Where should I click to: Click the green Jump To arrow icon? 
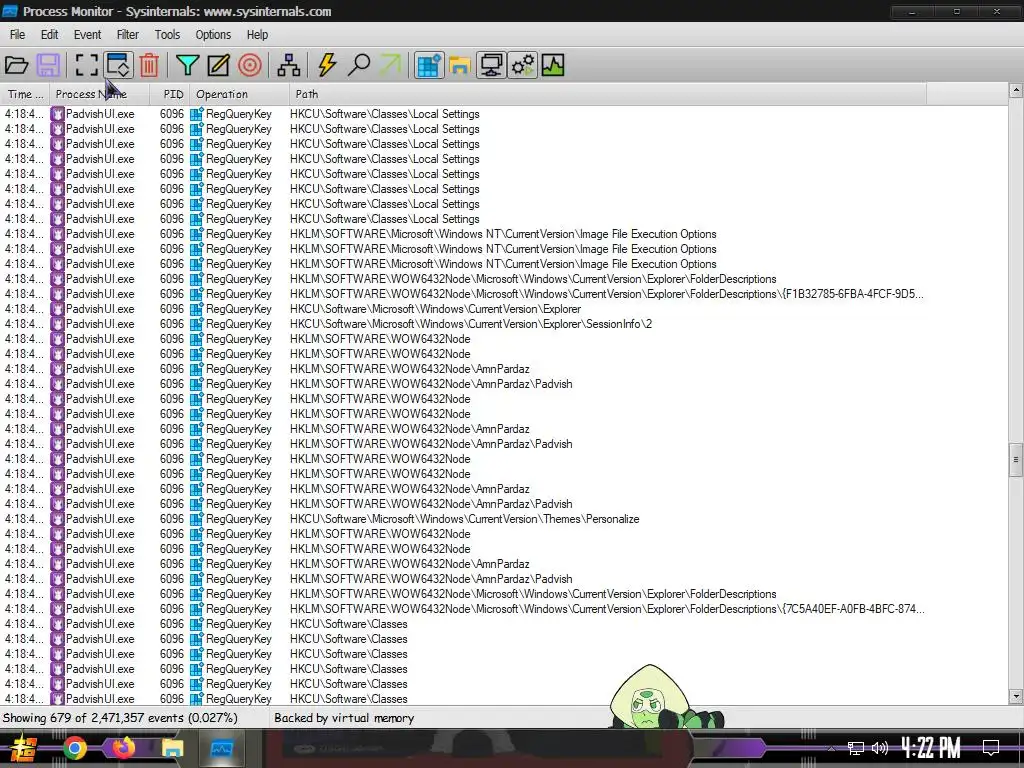click(390, 65)
